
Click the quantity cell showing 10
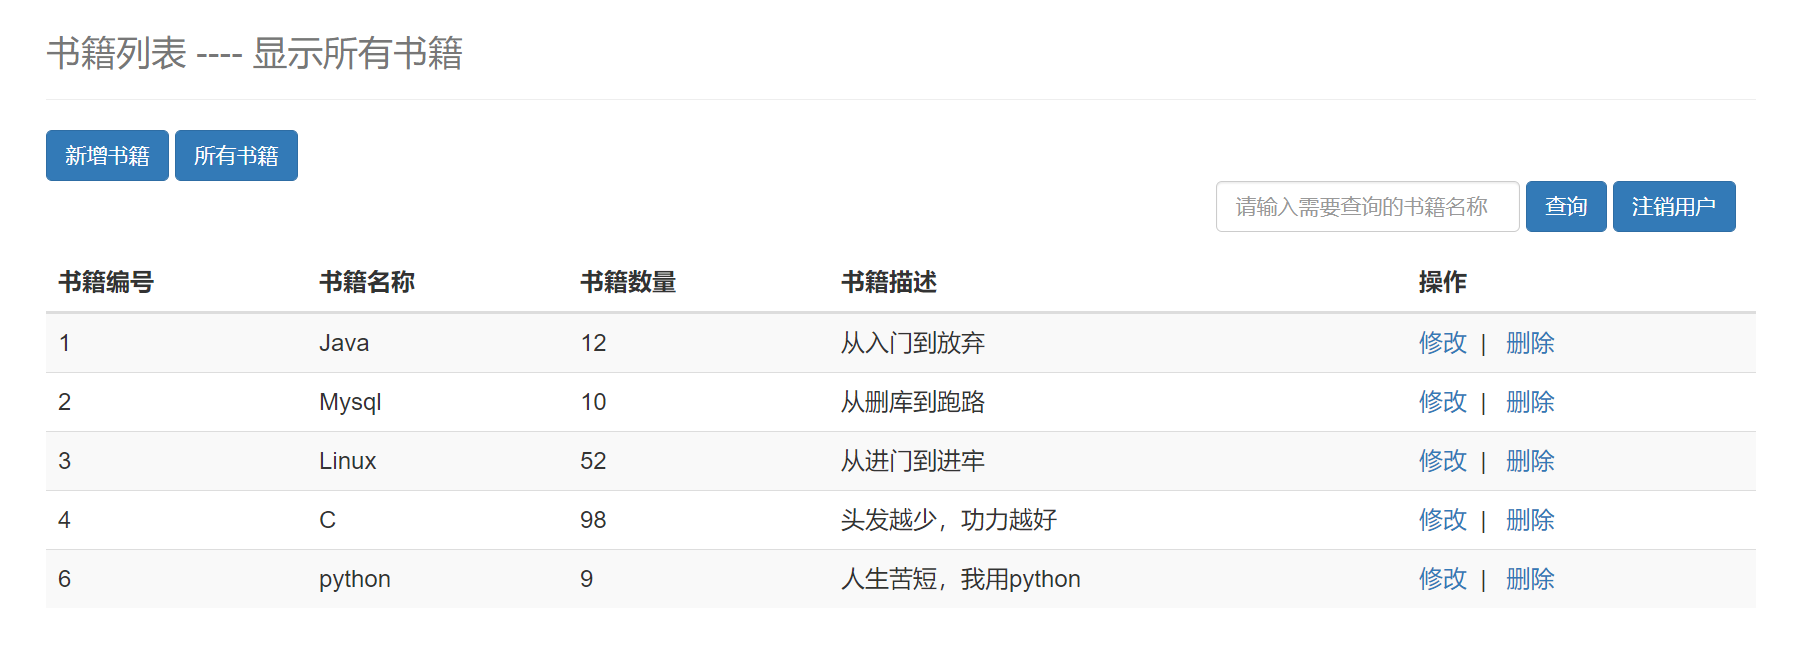(593, 402)
